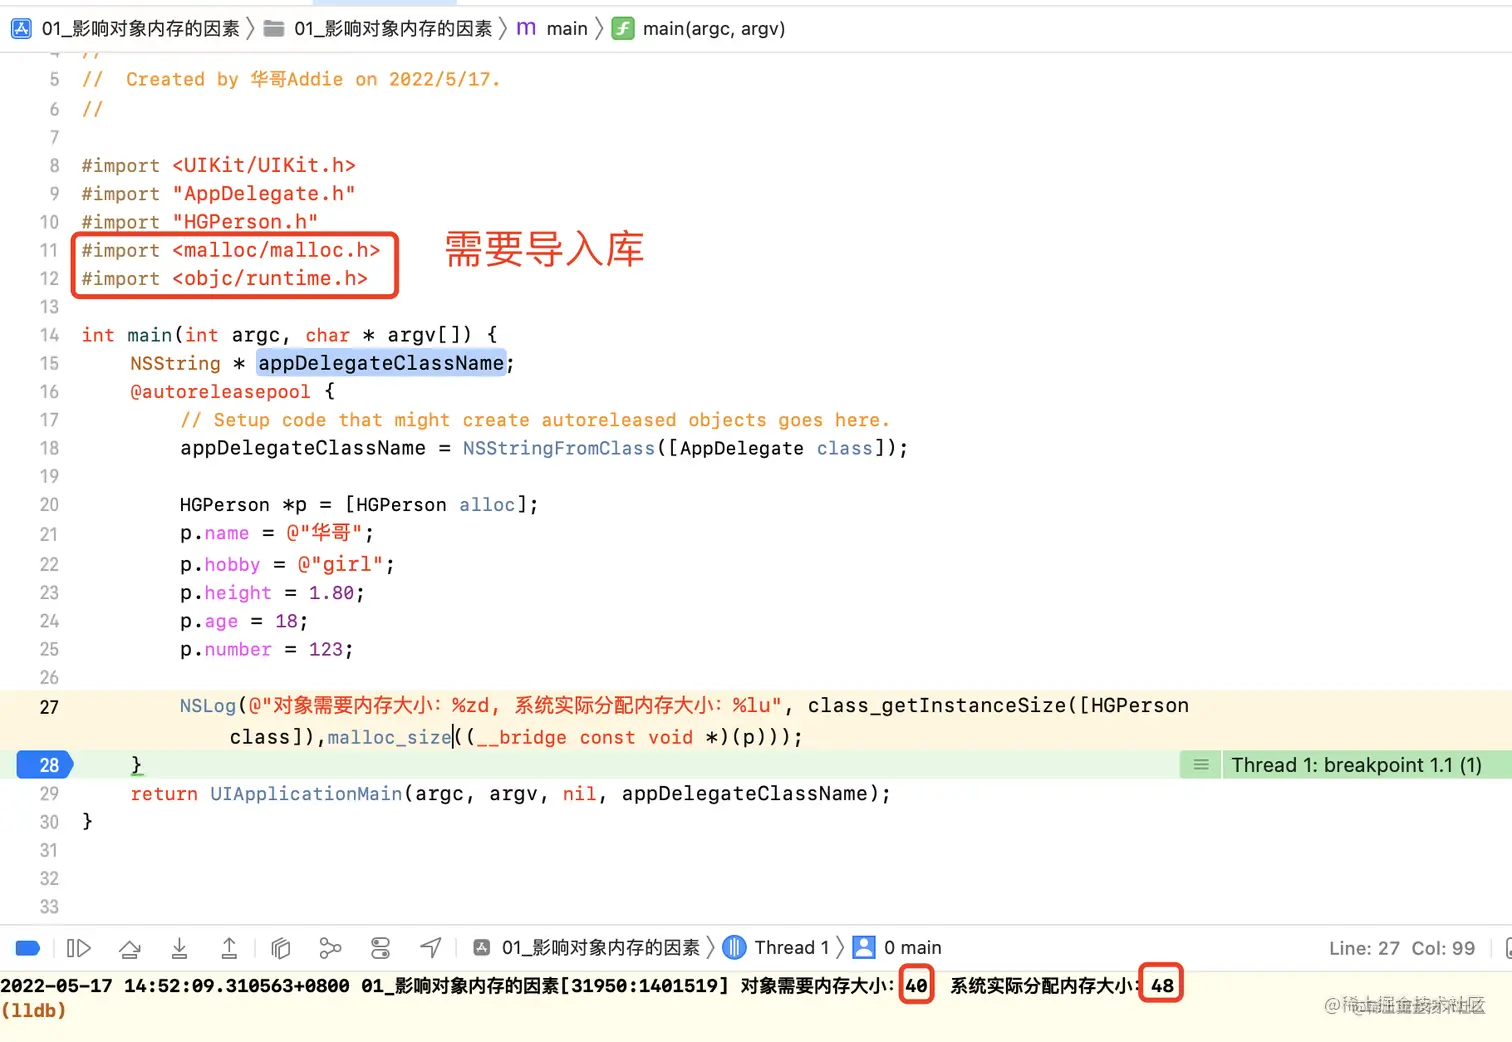Open Environment Overrides in debug bar

[x=381, y=948]
